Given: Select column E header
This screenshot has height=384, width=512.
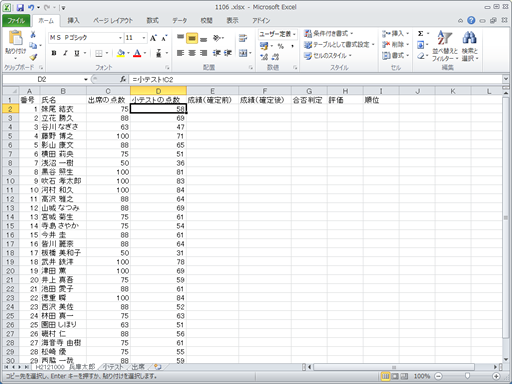Looking at the screenshot, I should pyautogui.click(x=212, y=91).
